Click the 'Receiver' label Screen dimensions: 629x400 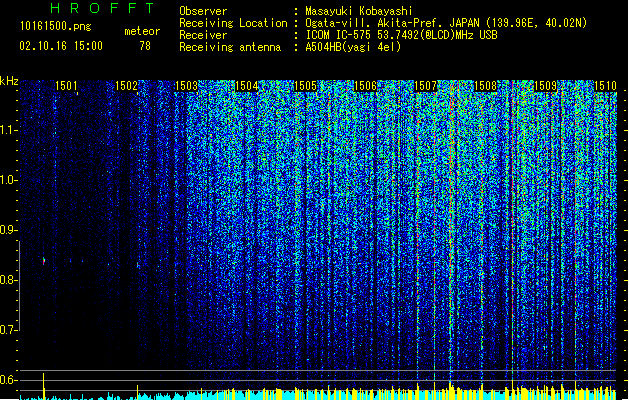(203, 35)
